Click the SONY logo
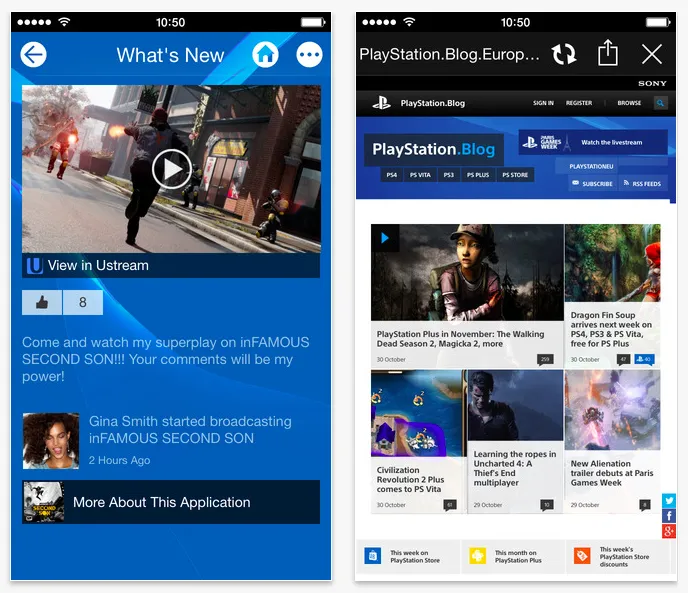The height and width of the screenshot is (593, 688). point(652,83)
